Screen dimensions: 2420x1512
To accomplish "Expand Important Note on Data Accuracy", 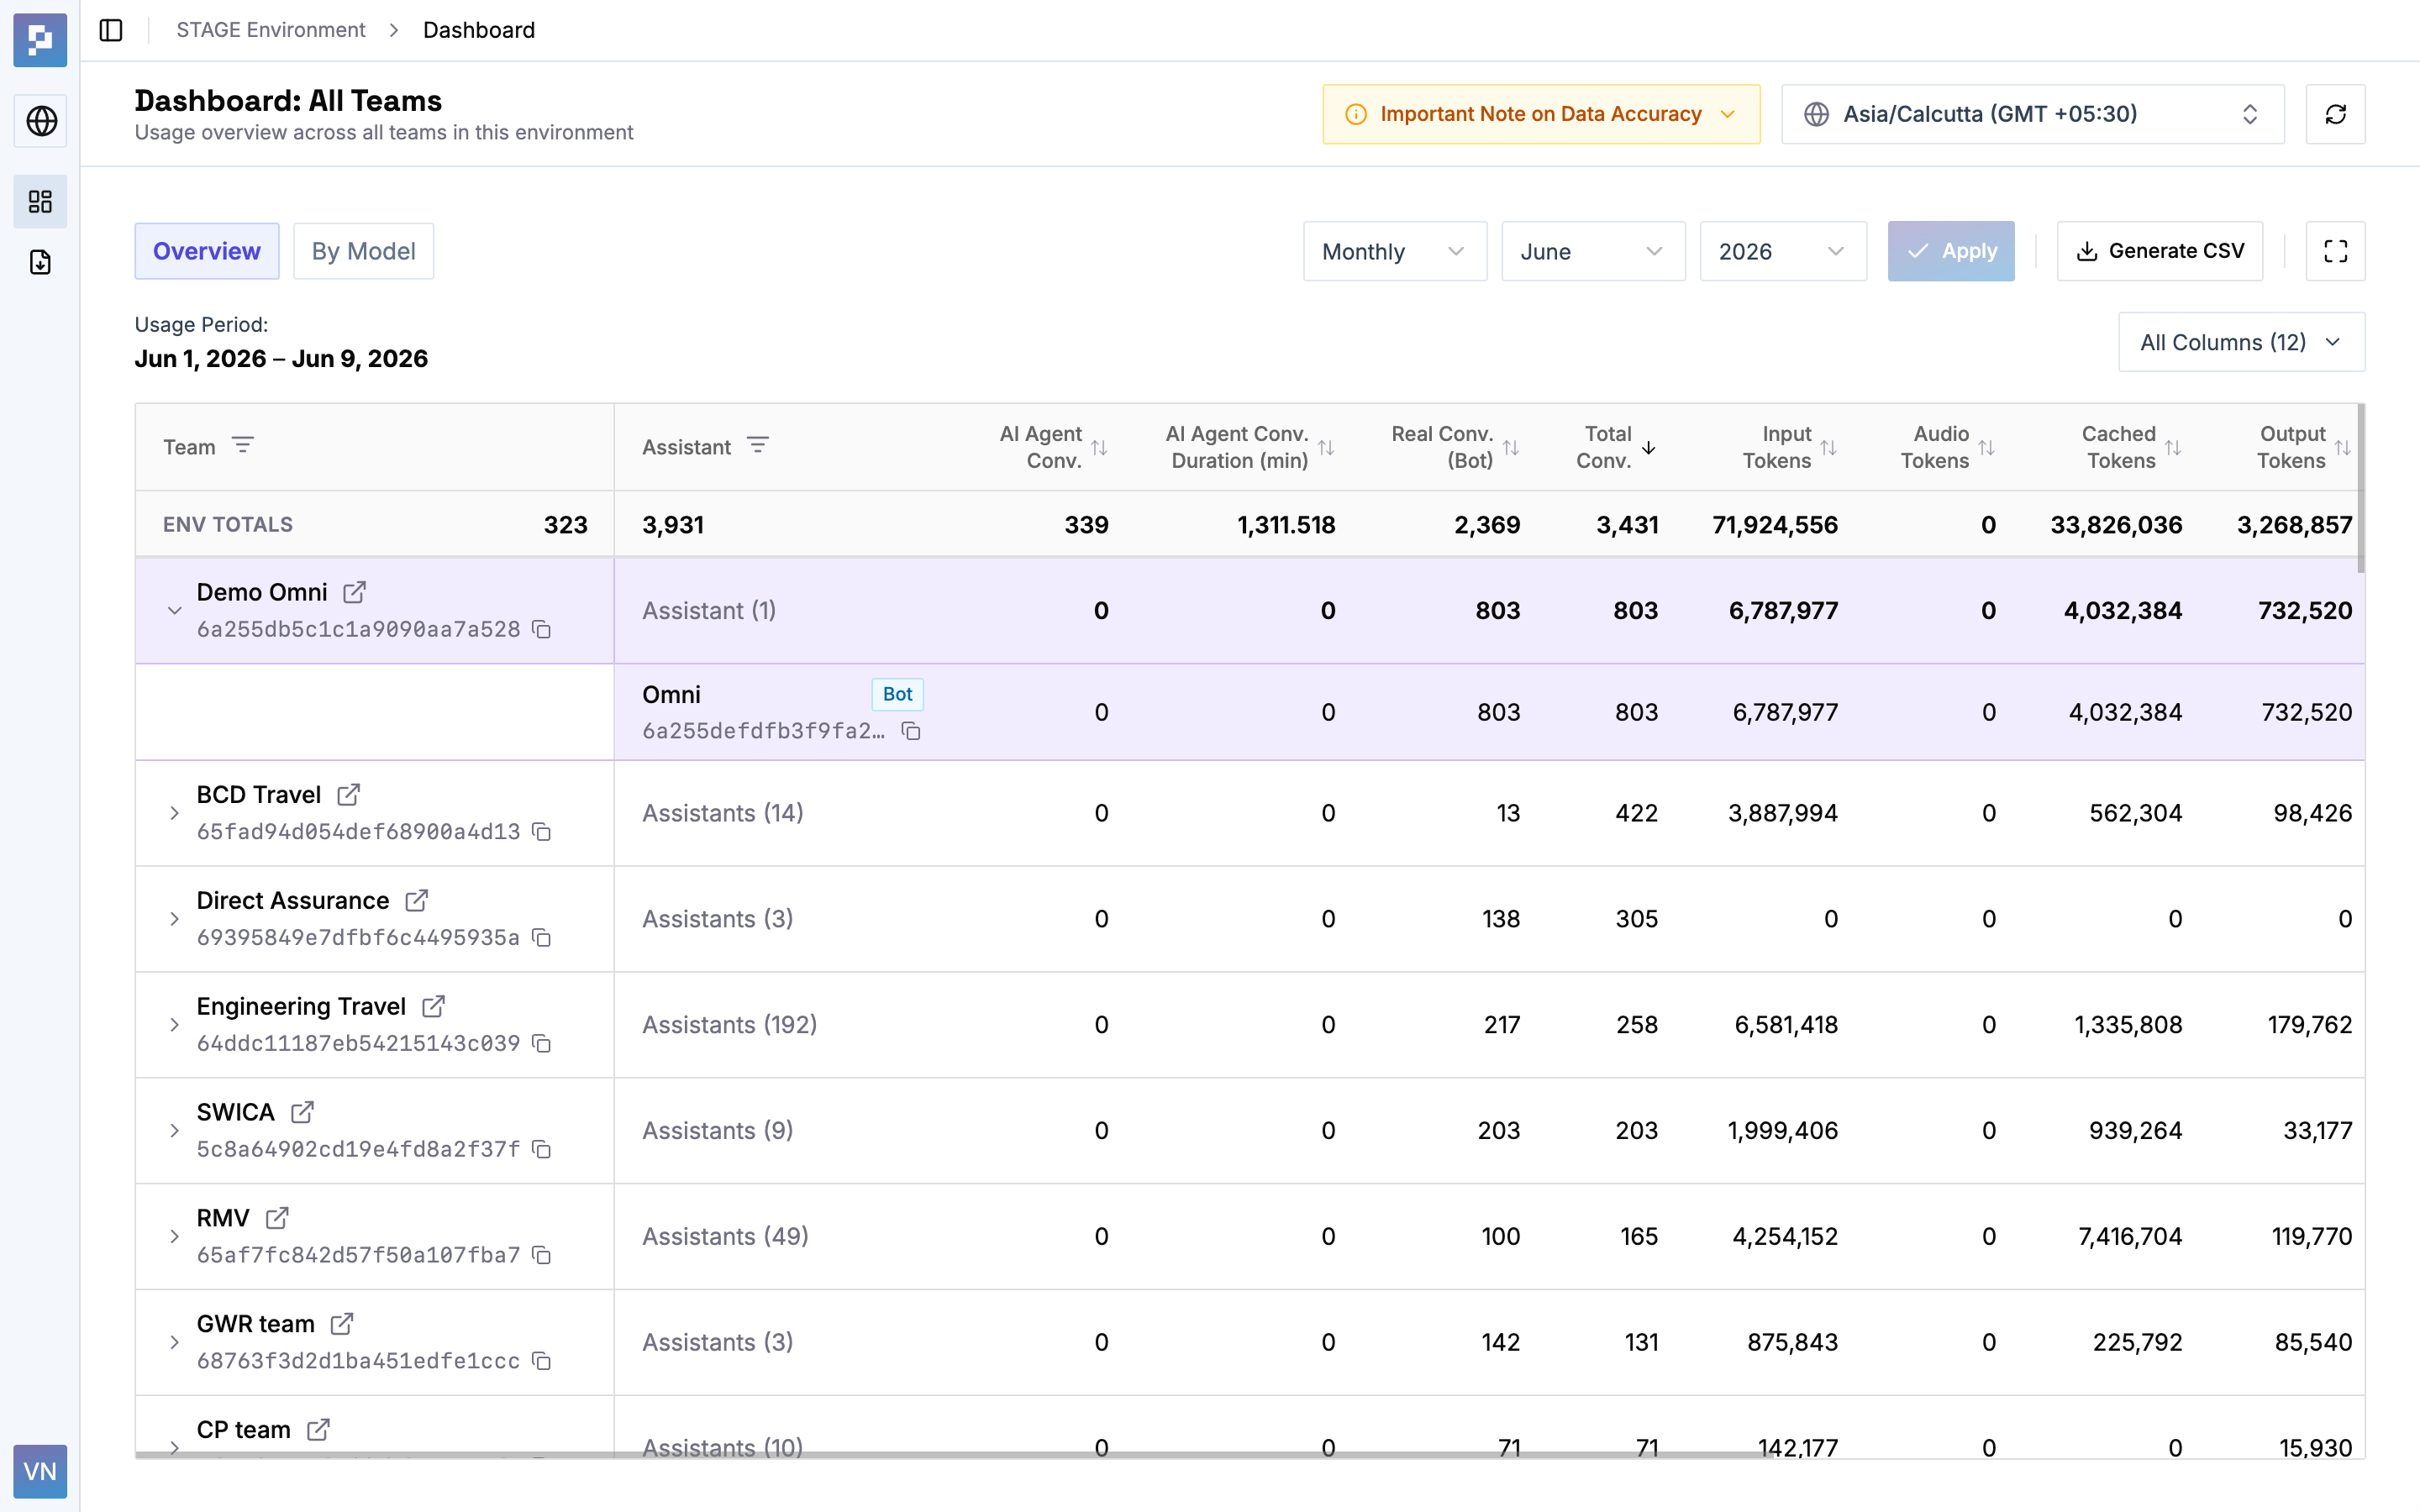I will [x=1541, y=114].
